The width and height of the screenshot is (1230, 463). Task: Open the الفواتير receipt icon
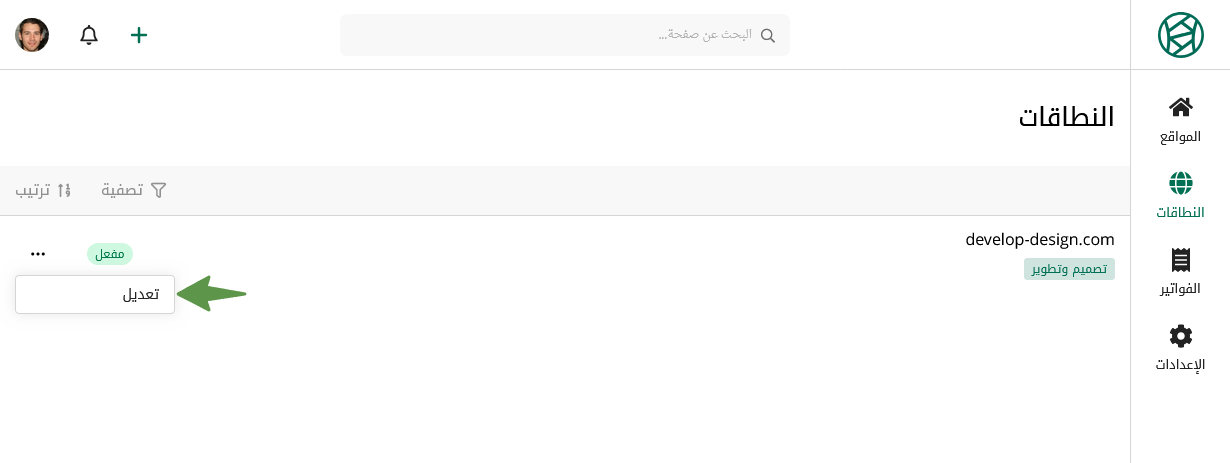coord(1180,260)
